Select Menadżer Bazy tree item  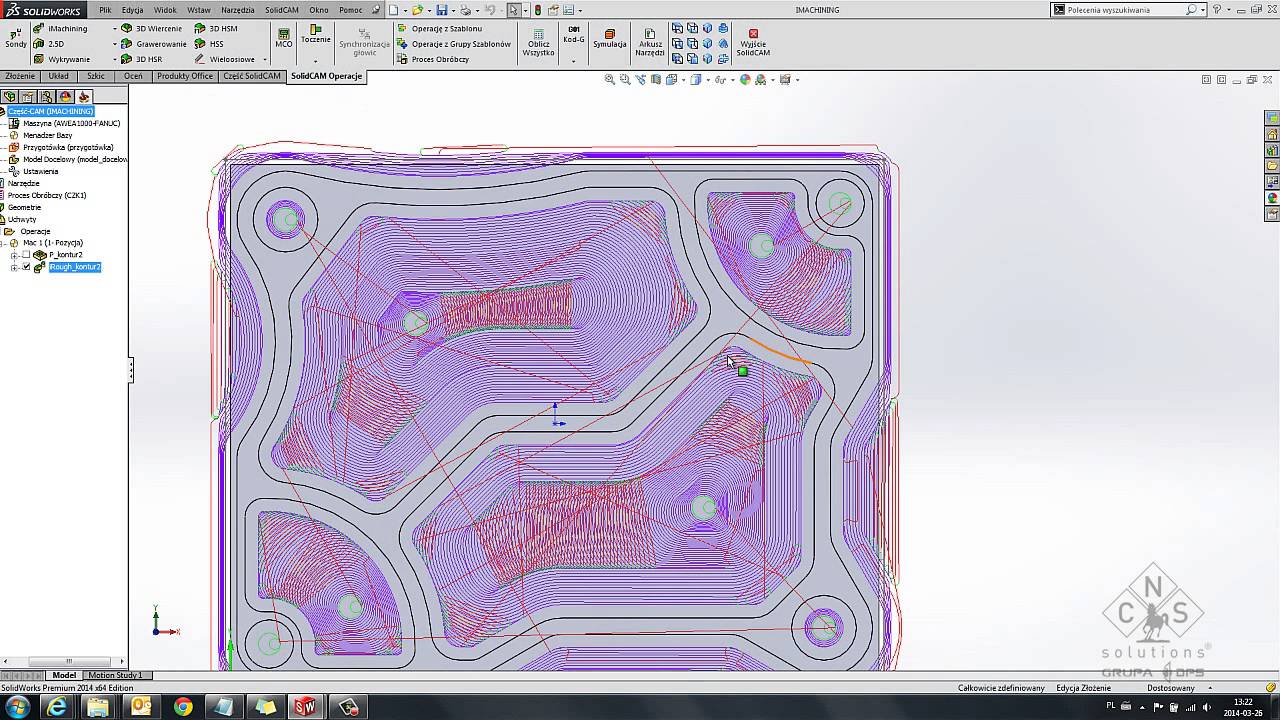[48, 135]
